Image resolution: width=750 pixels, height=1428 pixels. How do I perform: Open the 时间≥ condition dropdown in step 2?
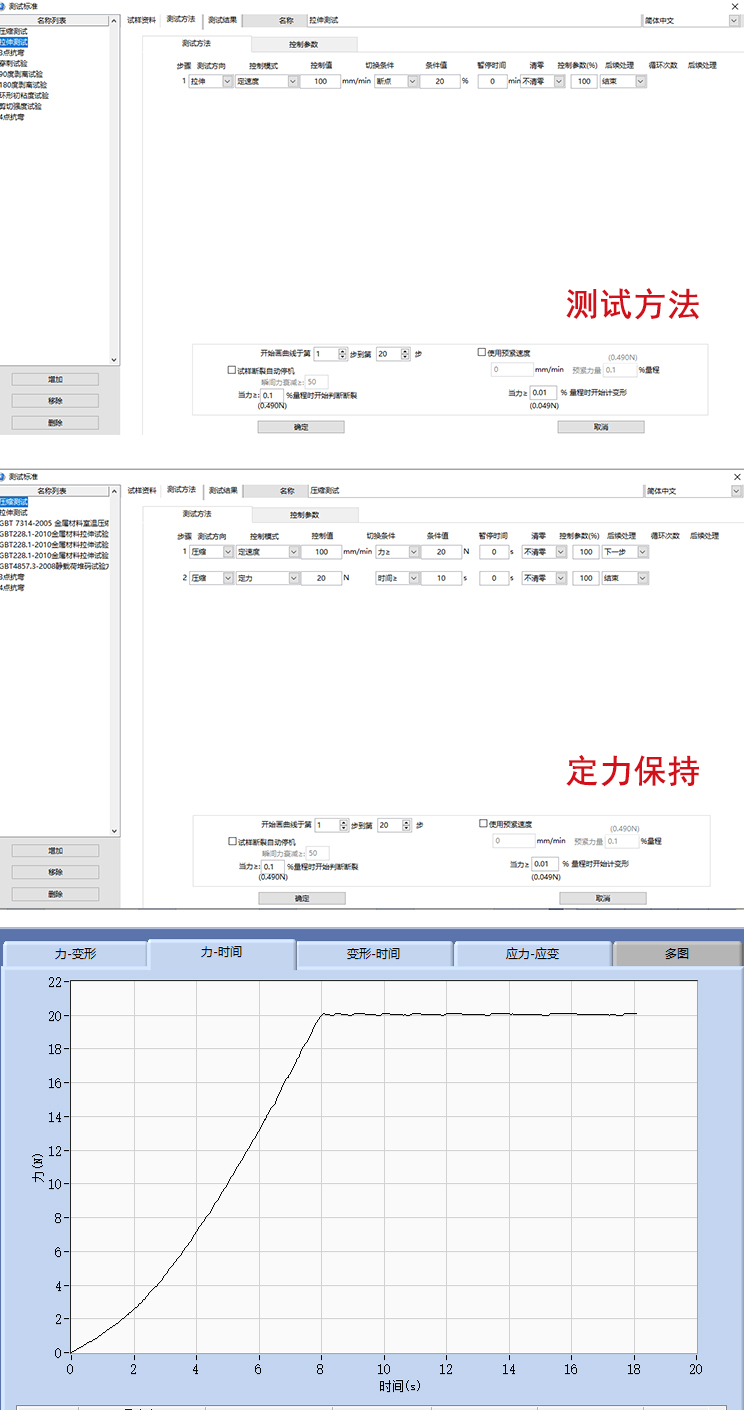(x=413, y=578)
